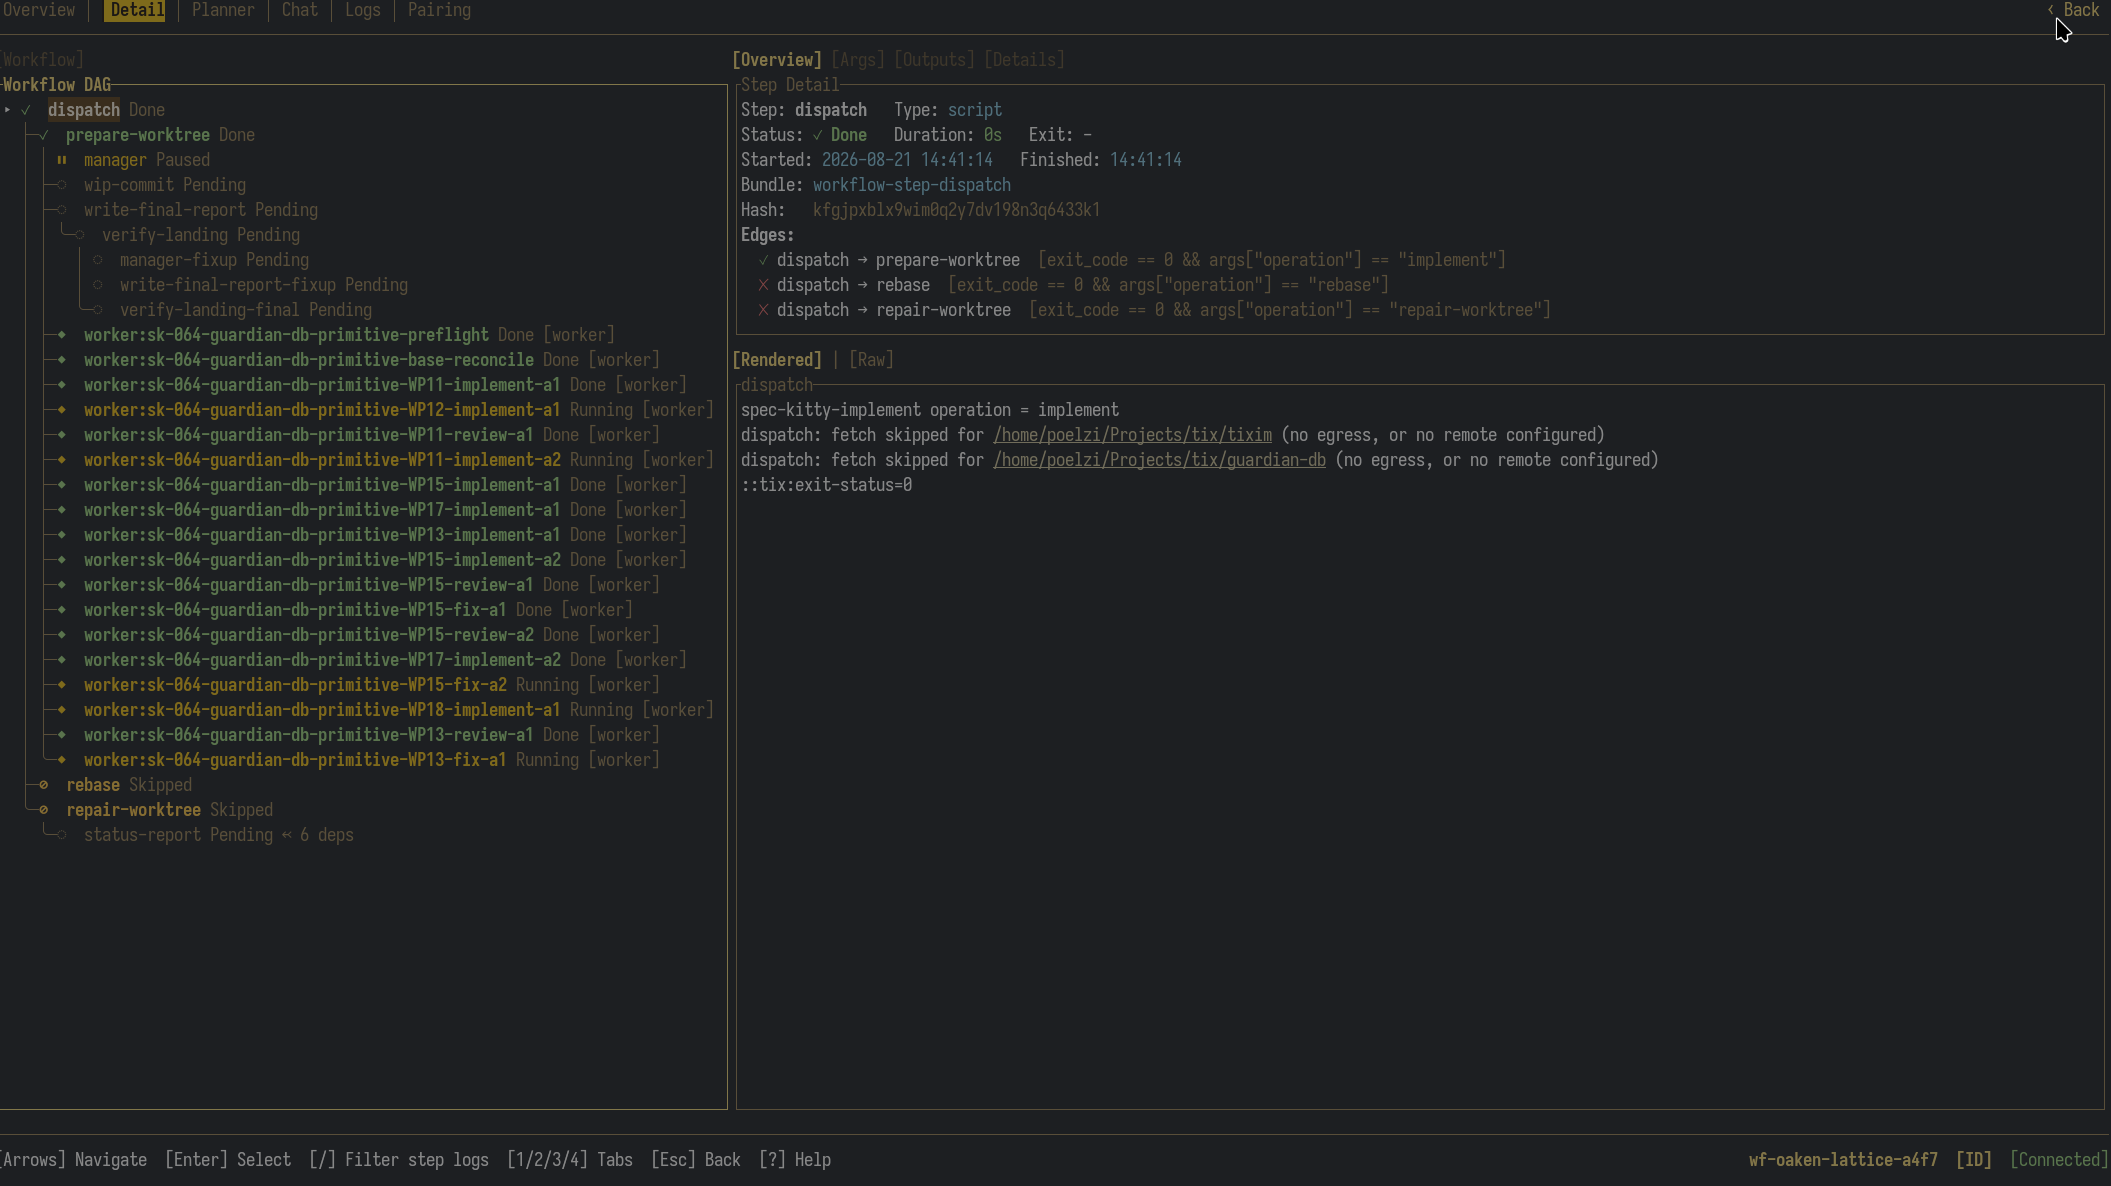Select the [Overview] step tab
Viewport: 2111px width, 1186px height.
pos(777,60)
